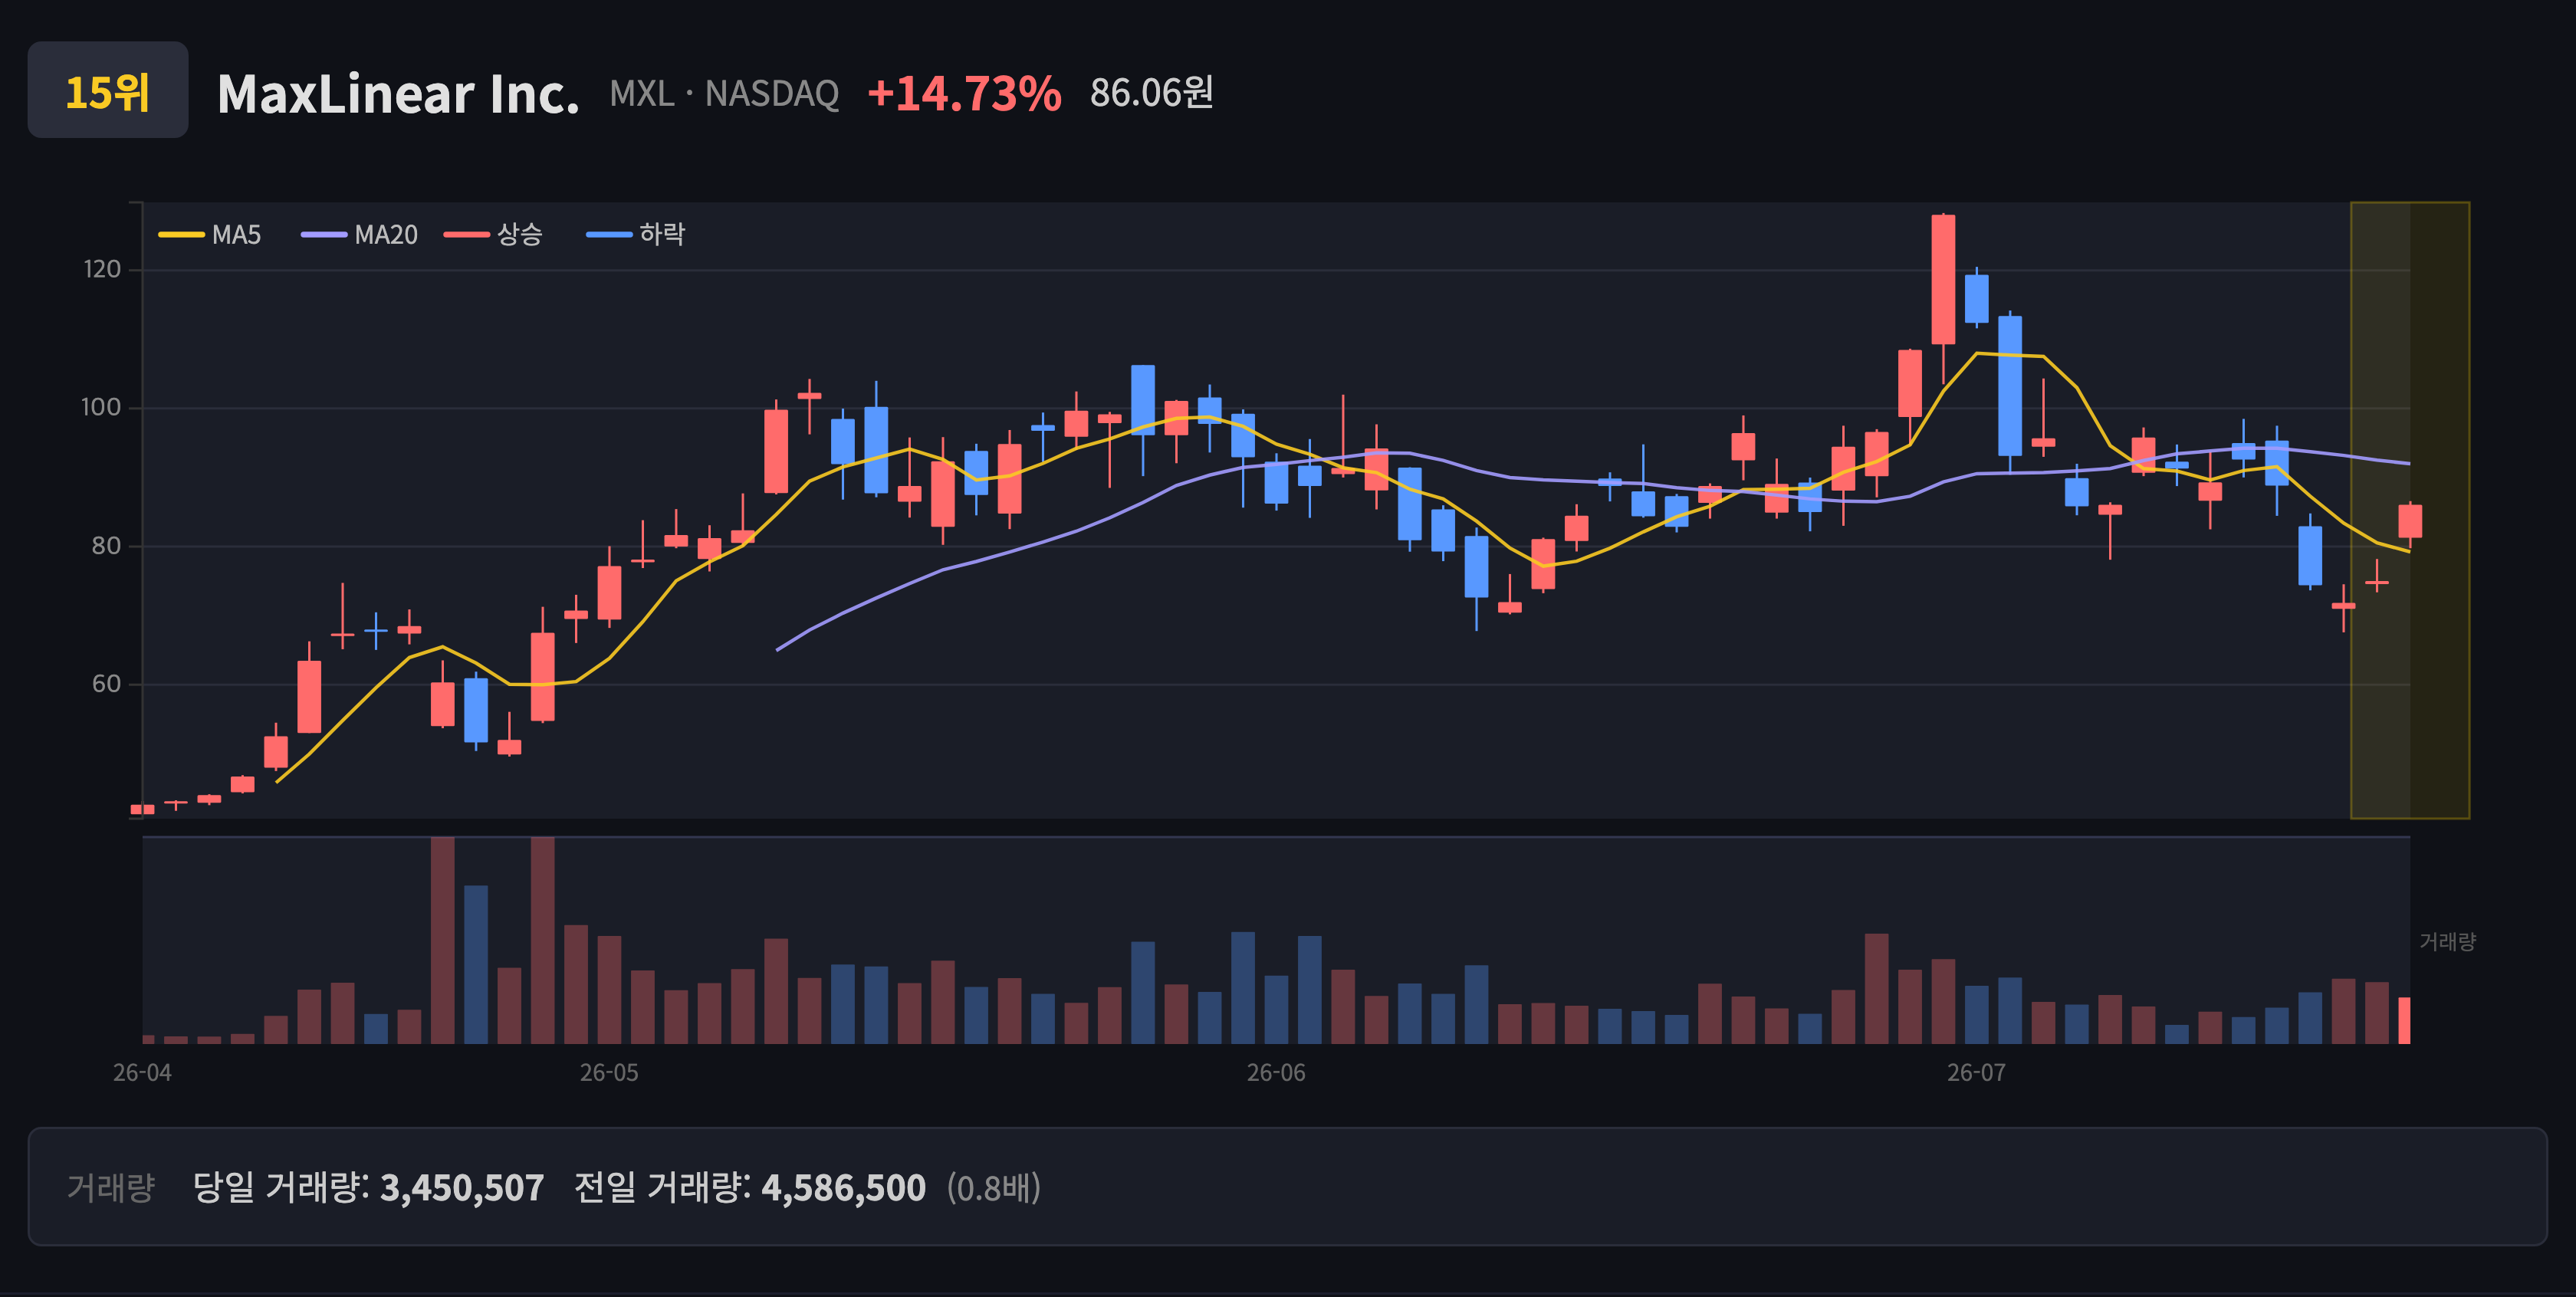The image size is (2576, 1297).
Task: Click the tallest red candlestick near 26-07
Action: pyautogui.click(x=1943, y=280)
